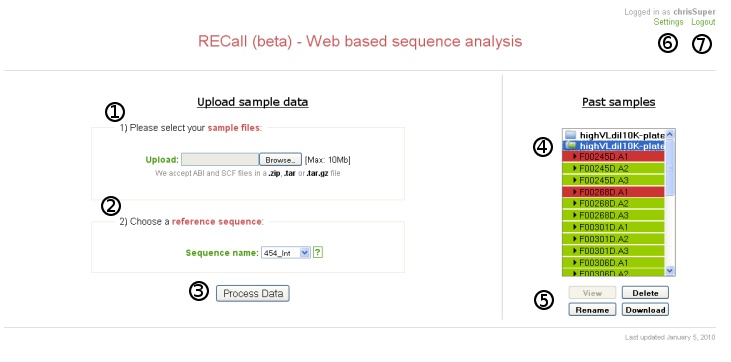Select the F00306D.A1 green sample row
The width and height of the screenshot is (731, 362).
[614, 263]
